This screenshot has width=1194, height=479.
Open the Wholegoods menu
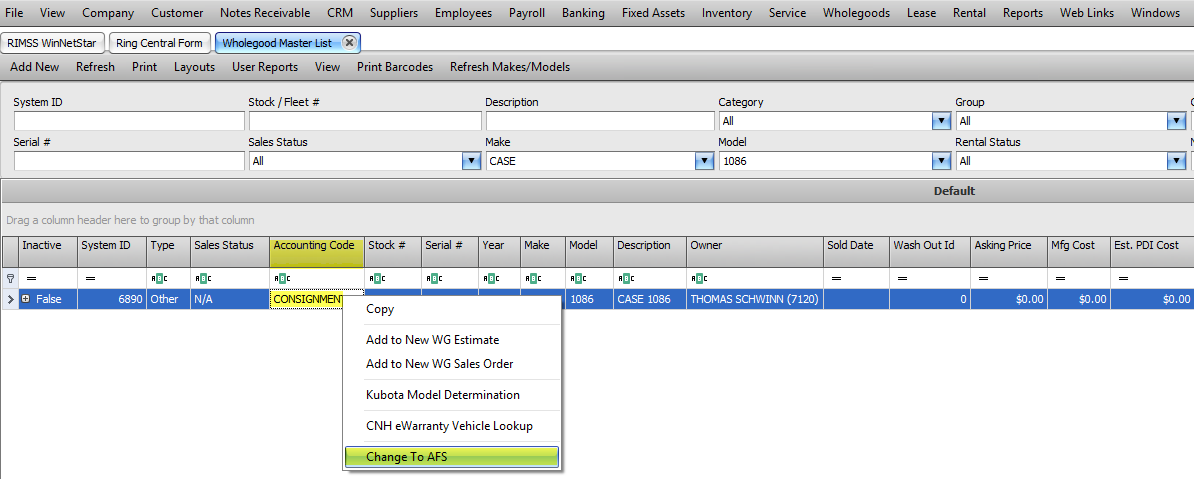pos(857,13)
